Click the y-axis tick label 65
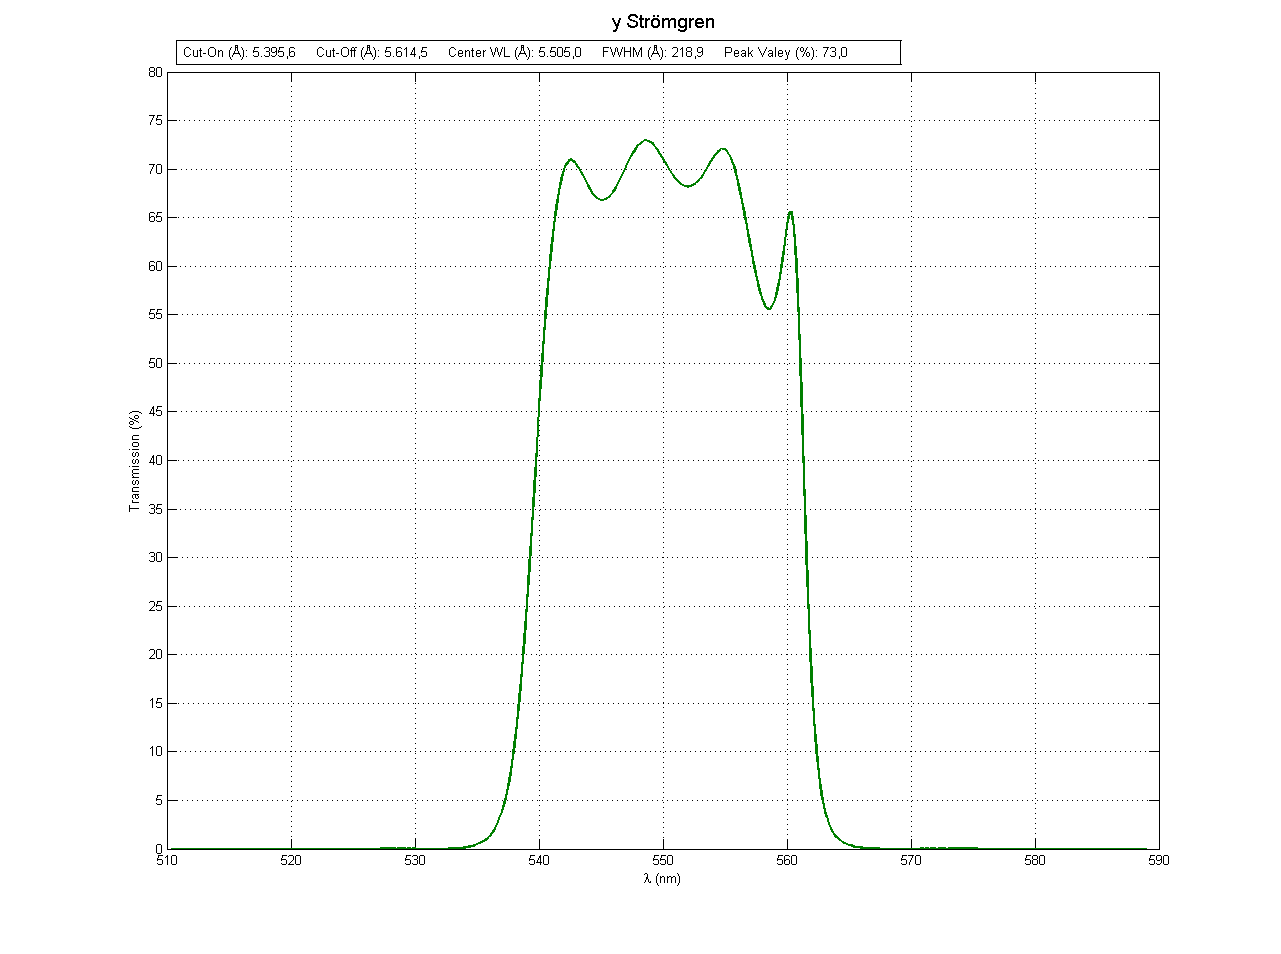Image resolution: width=1281 pixels, height=954 pixels. click(x=156, y=218)
